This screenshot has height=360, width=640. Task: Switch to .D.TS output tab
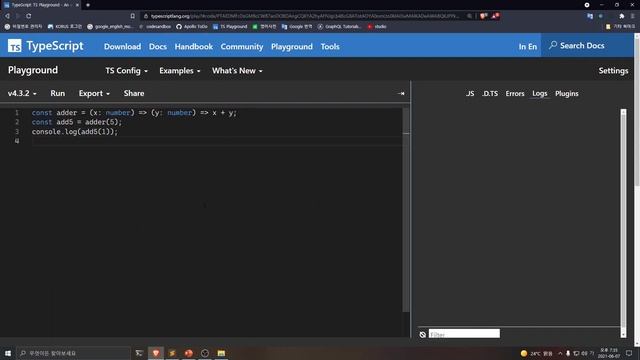tap(490, 93)
